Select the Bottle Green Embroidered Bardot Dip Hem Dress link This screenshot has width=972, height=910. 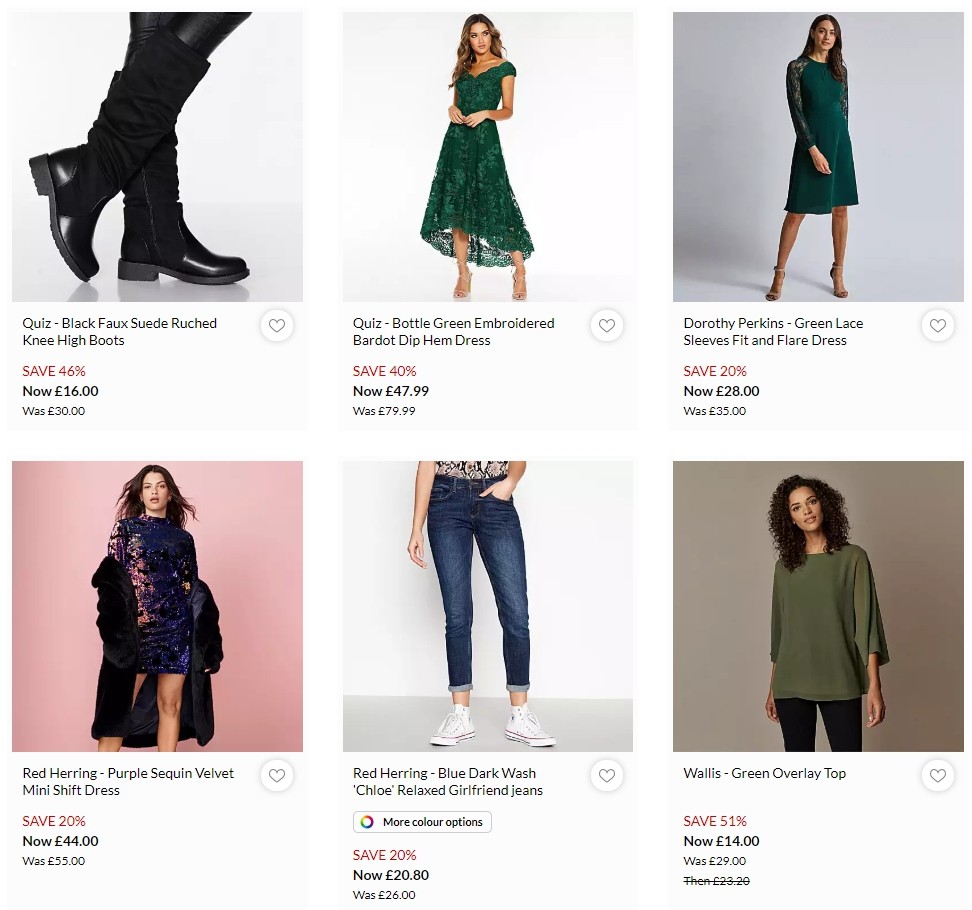453,332
